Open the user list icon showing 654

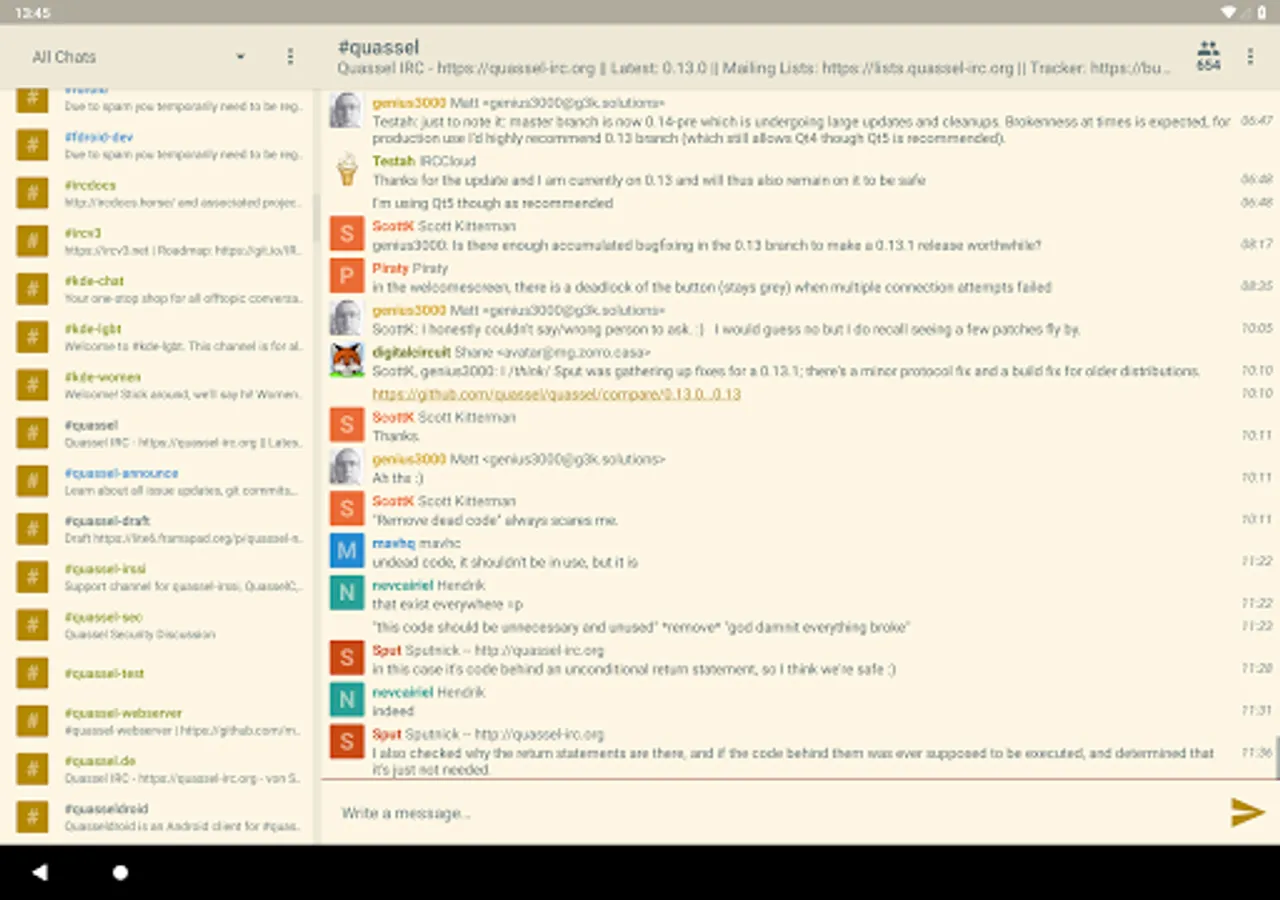(1208, 56)
